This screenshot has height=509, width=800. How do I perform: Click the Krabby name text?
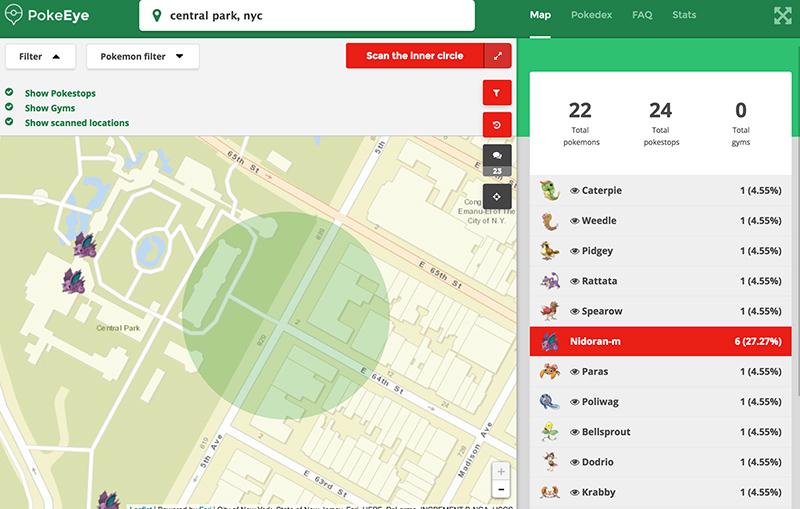598,492
